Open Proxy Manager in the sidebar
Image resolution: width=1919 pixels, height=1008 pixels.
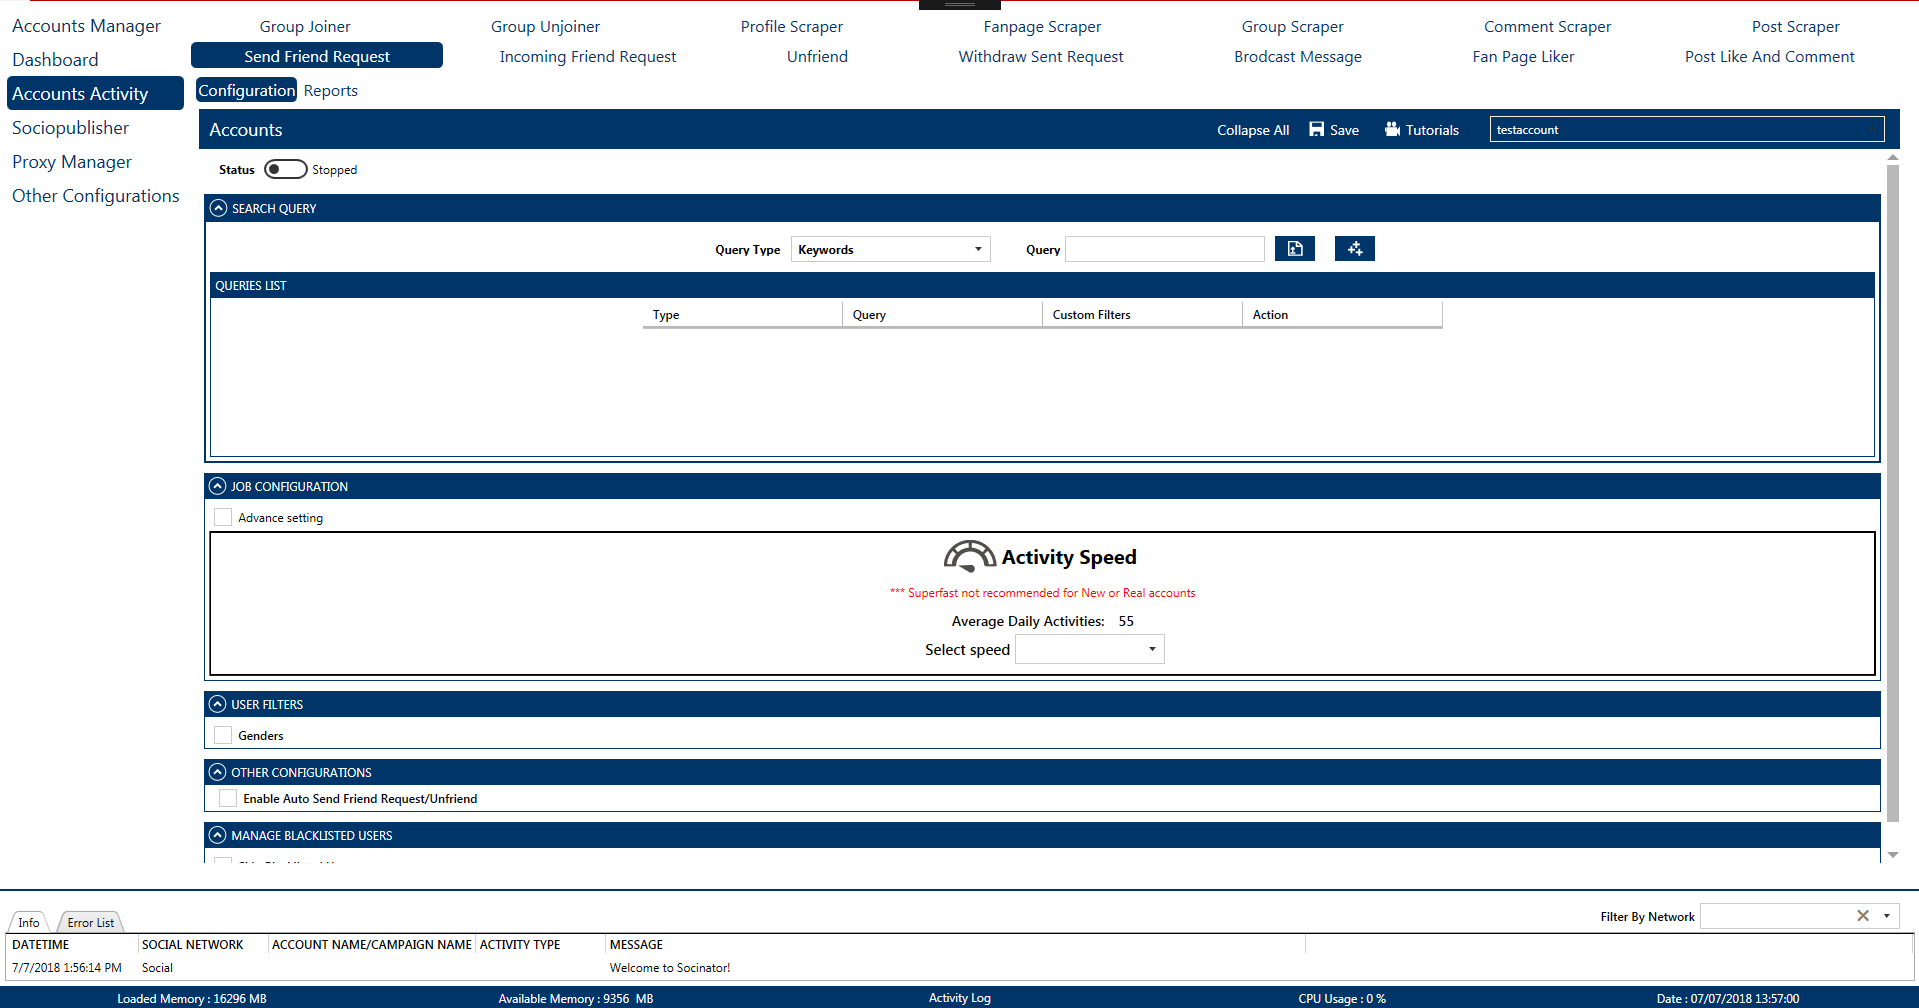coord(72,162)
